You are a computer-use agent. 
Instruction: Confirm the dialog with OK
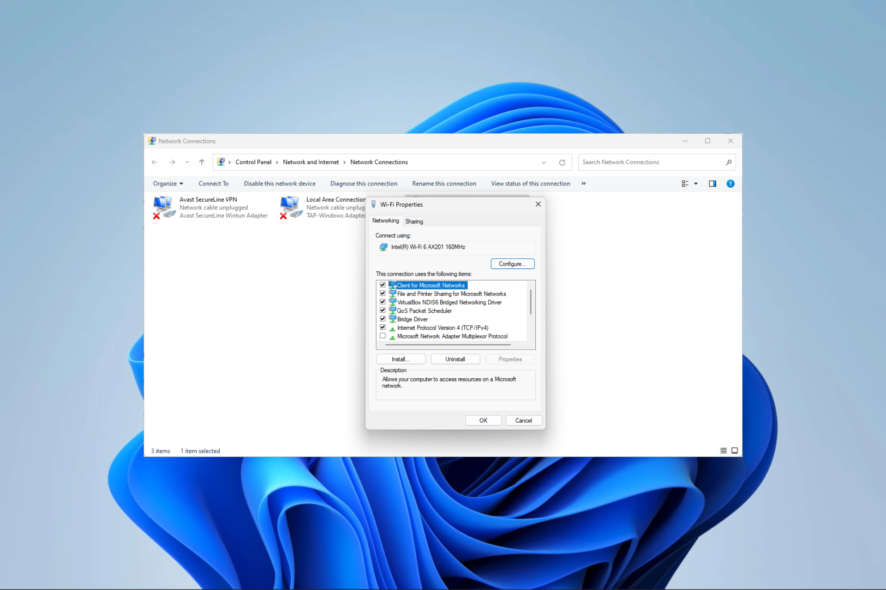[483, 420]
